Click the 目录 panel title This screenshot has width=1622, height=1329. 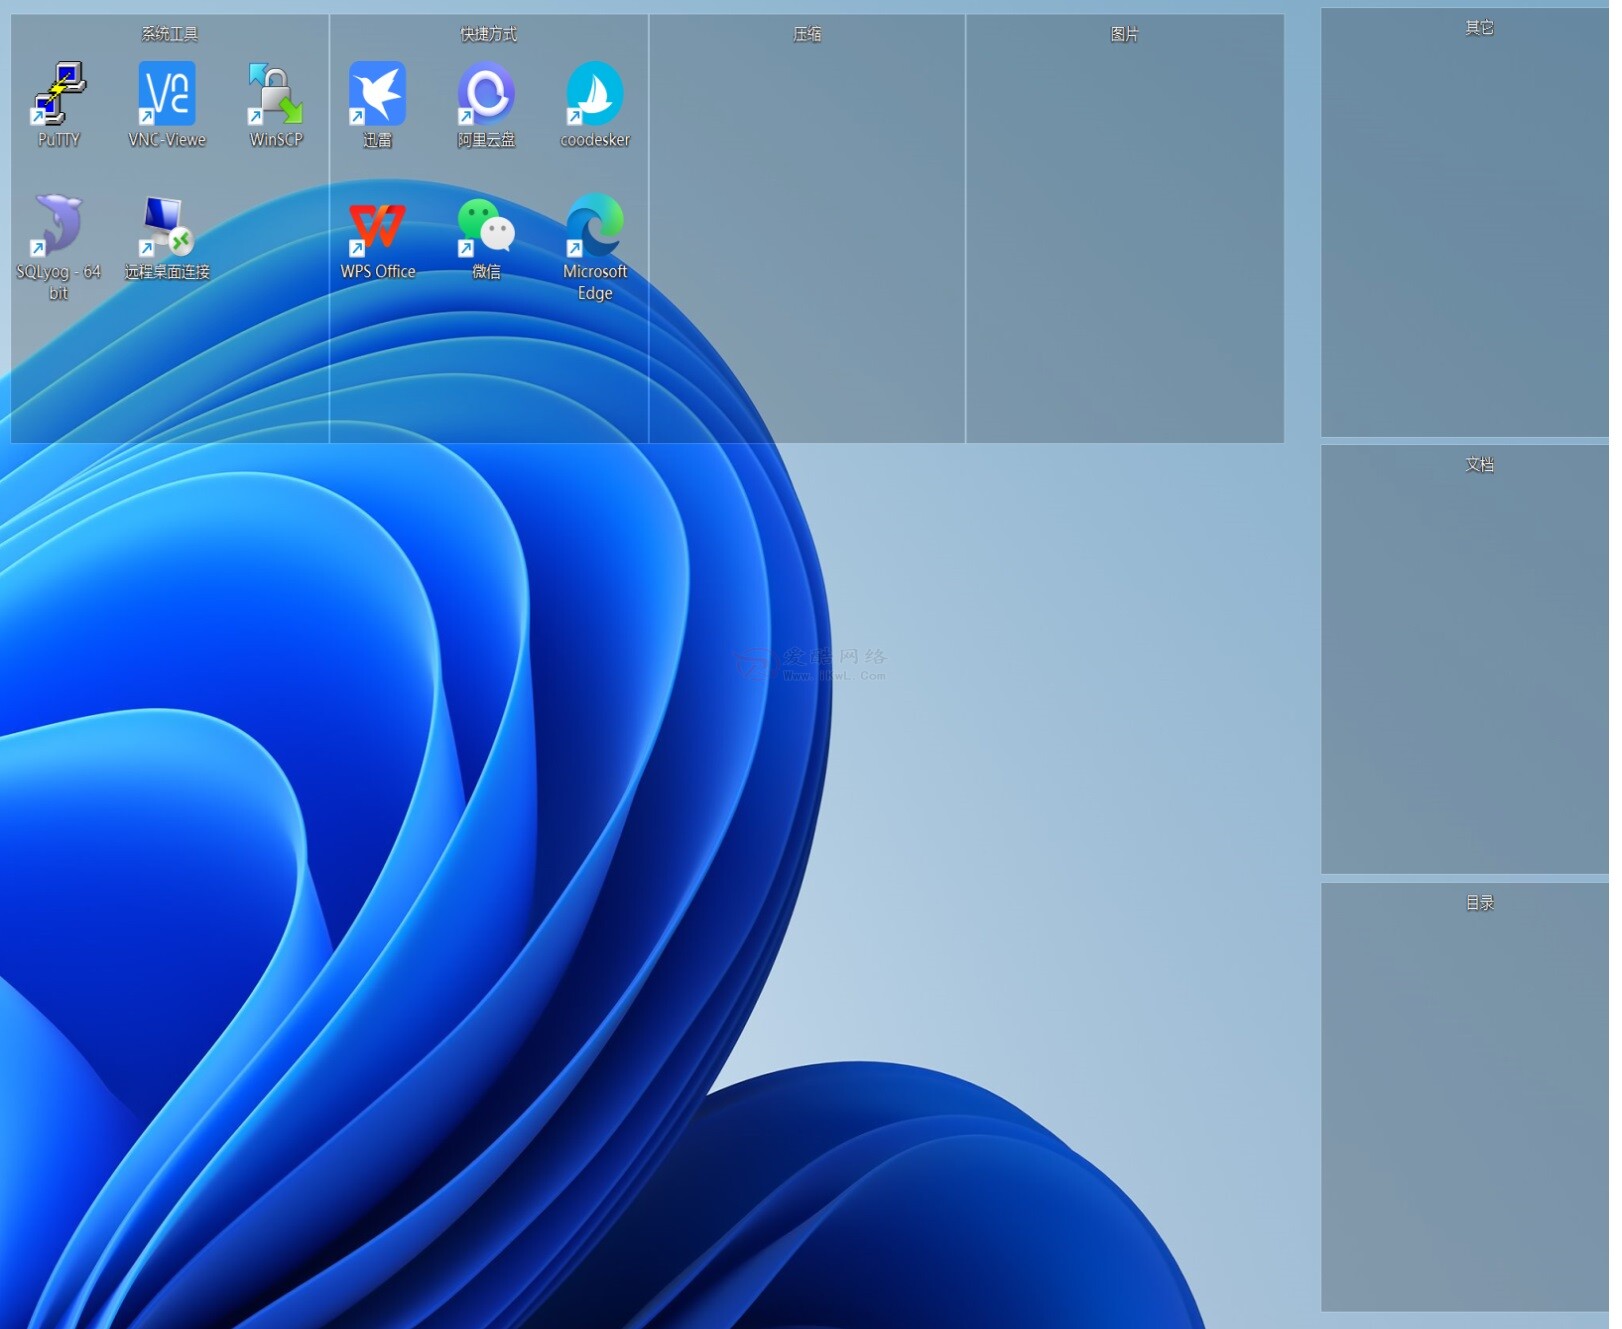[x=1479, y=903]
